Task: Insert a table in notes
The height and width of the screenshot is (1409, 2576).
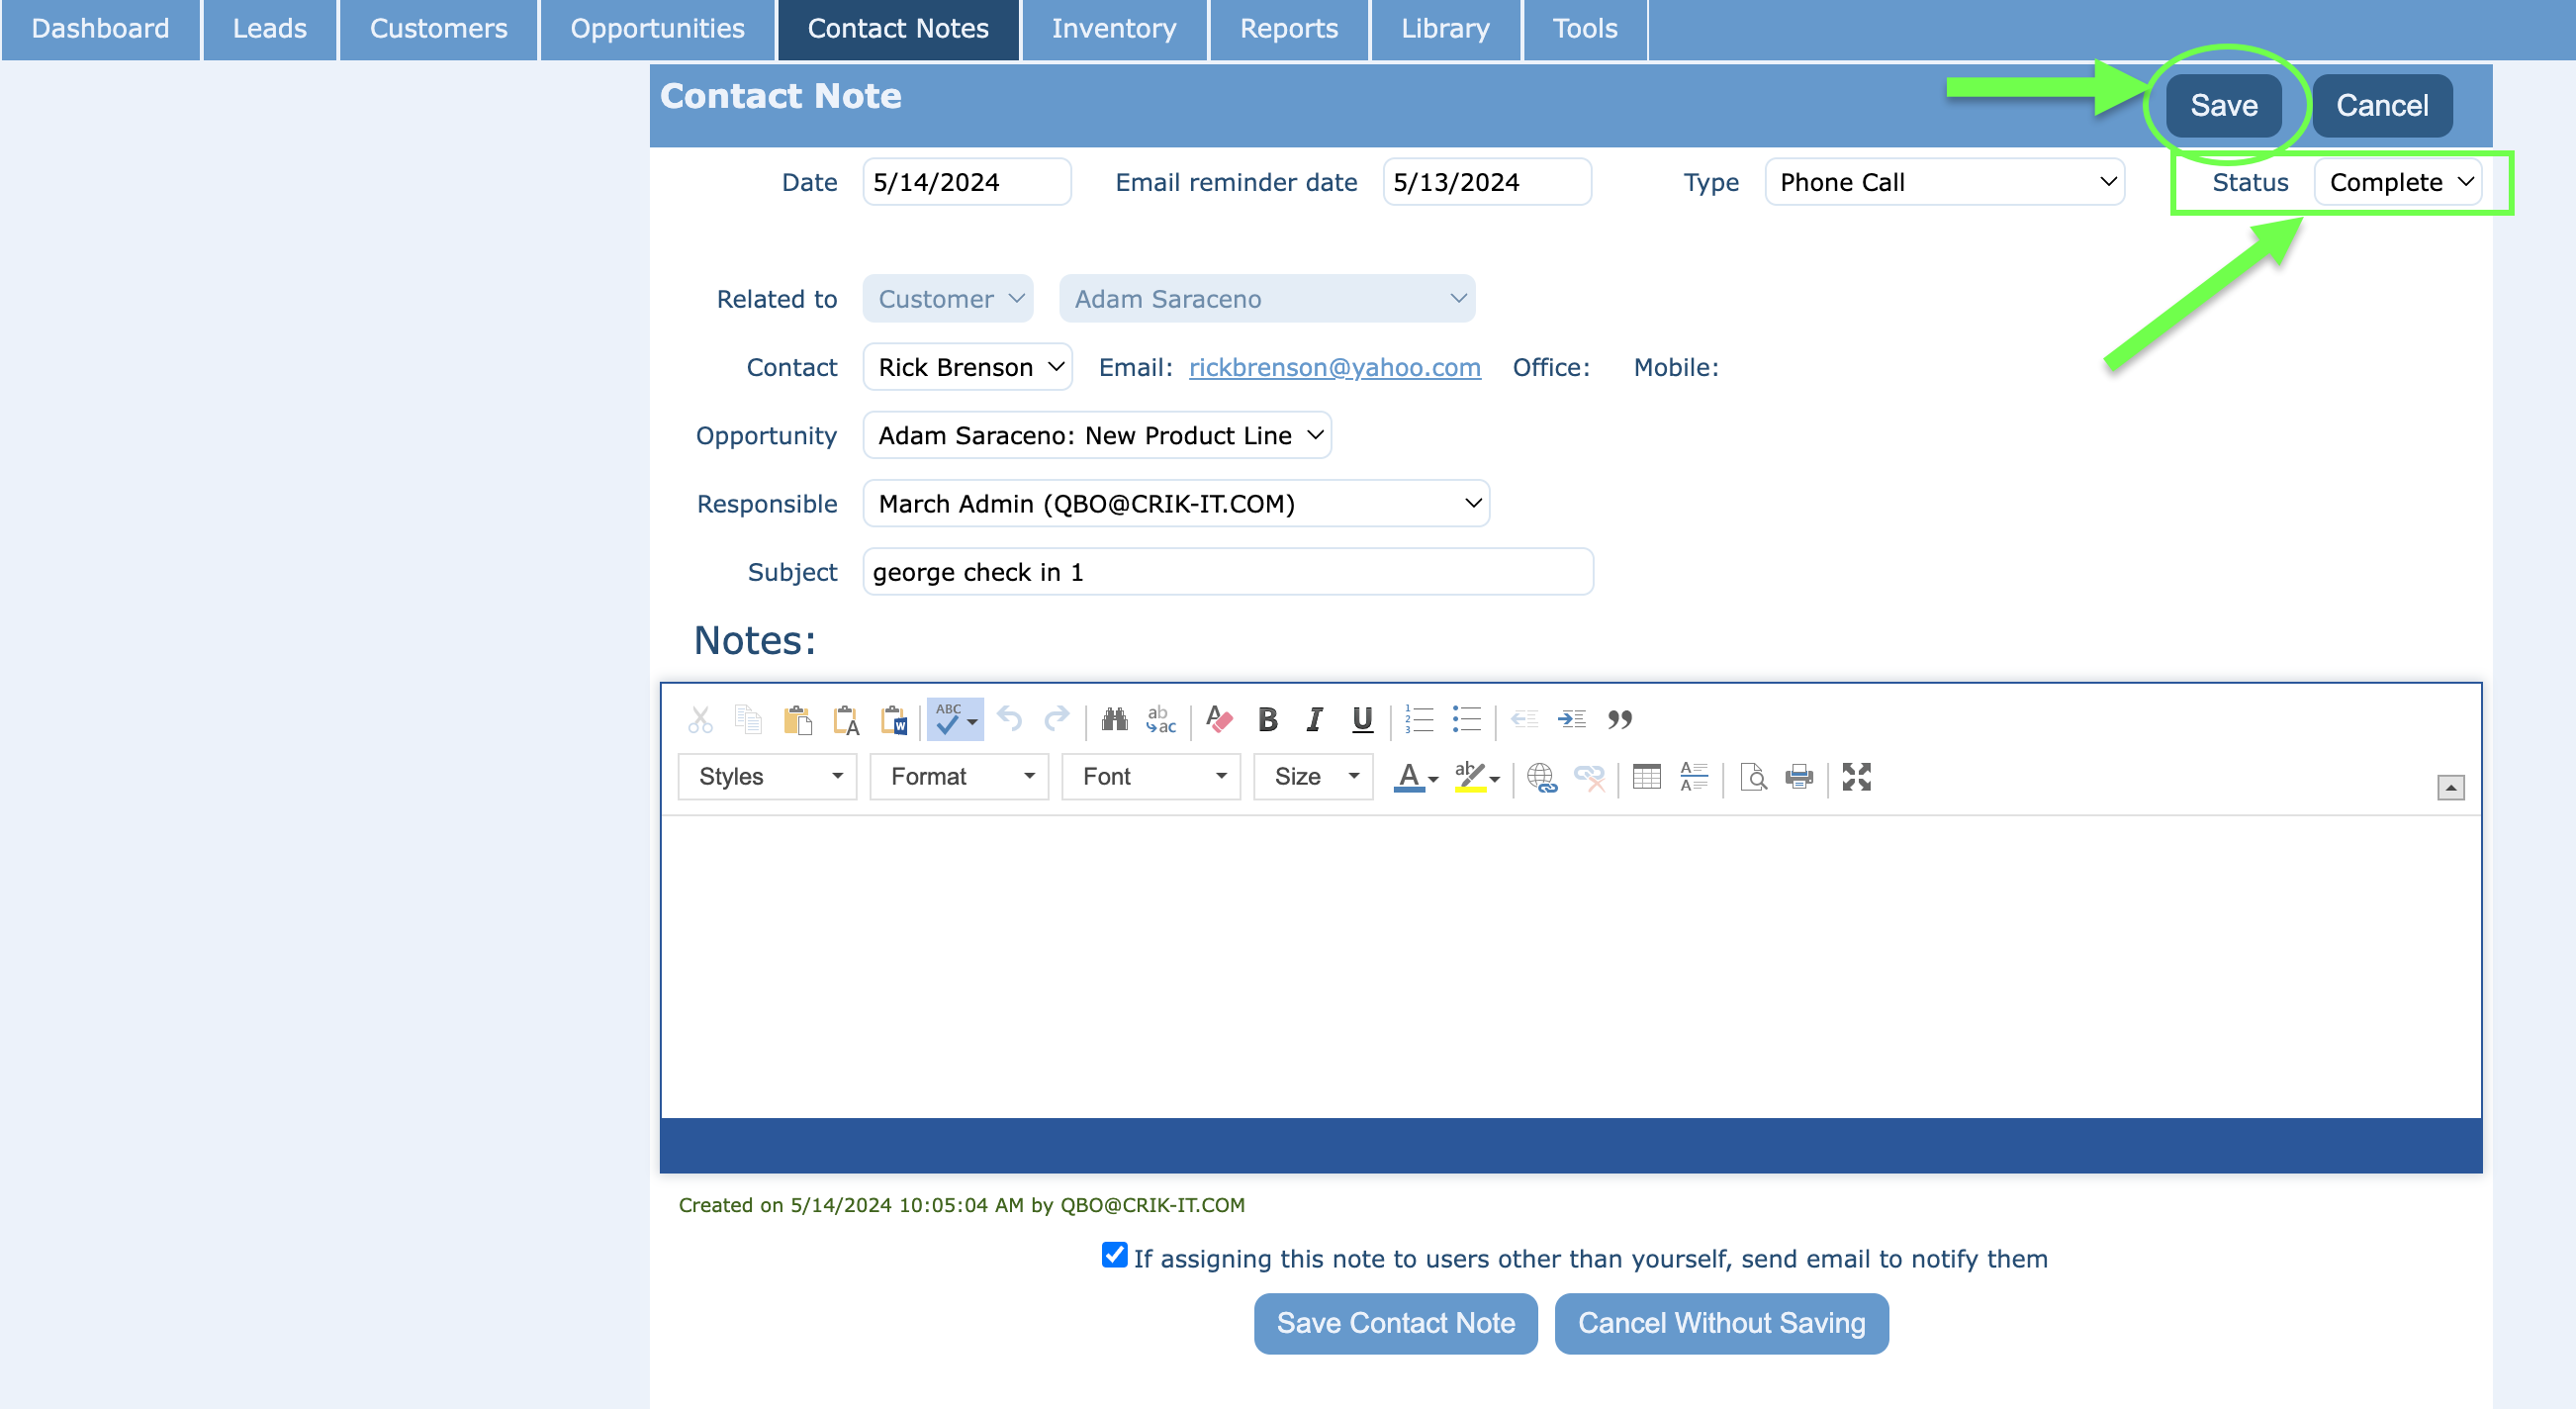Action: click(x=1646, y=777)
